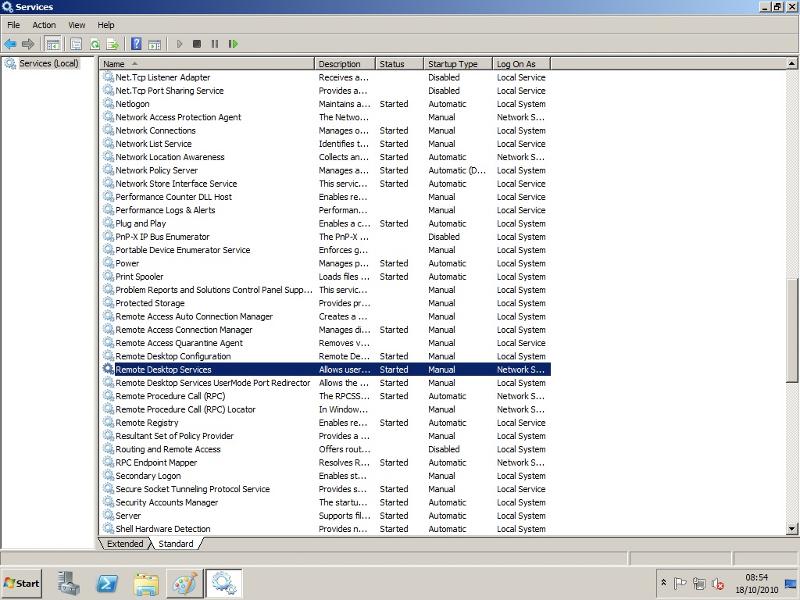
Task: Open the Action menu
Action: click(x=44, y=25)
